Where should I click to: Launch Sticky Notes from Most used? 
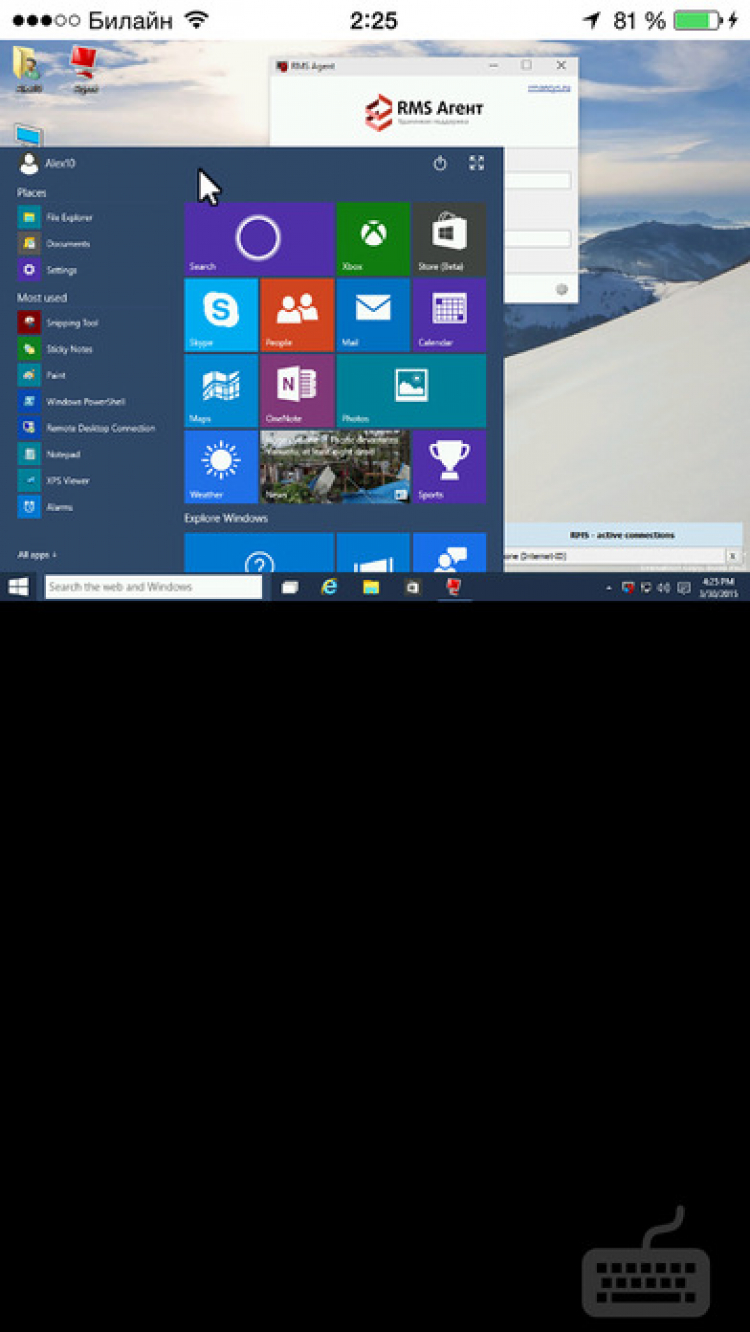(x=56, y=349)
